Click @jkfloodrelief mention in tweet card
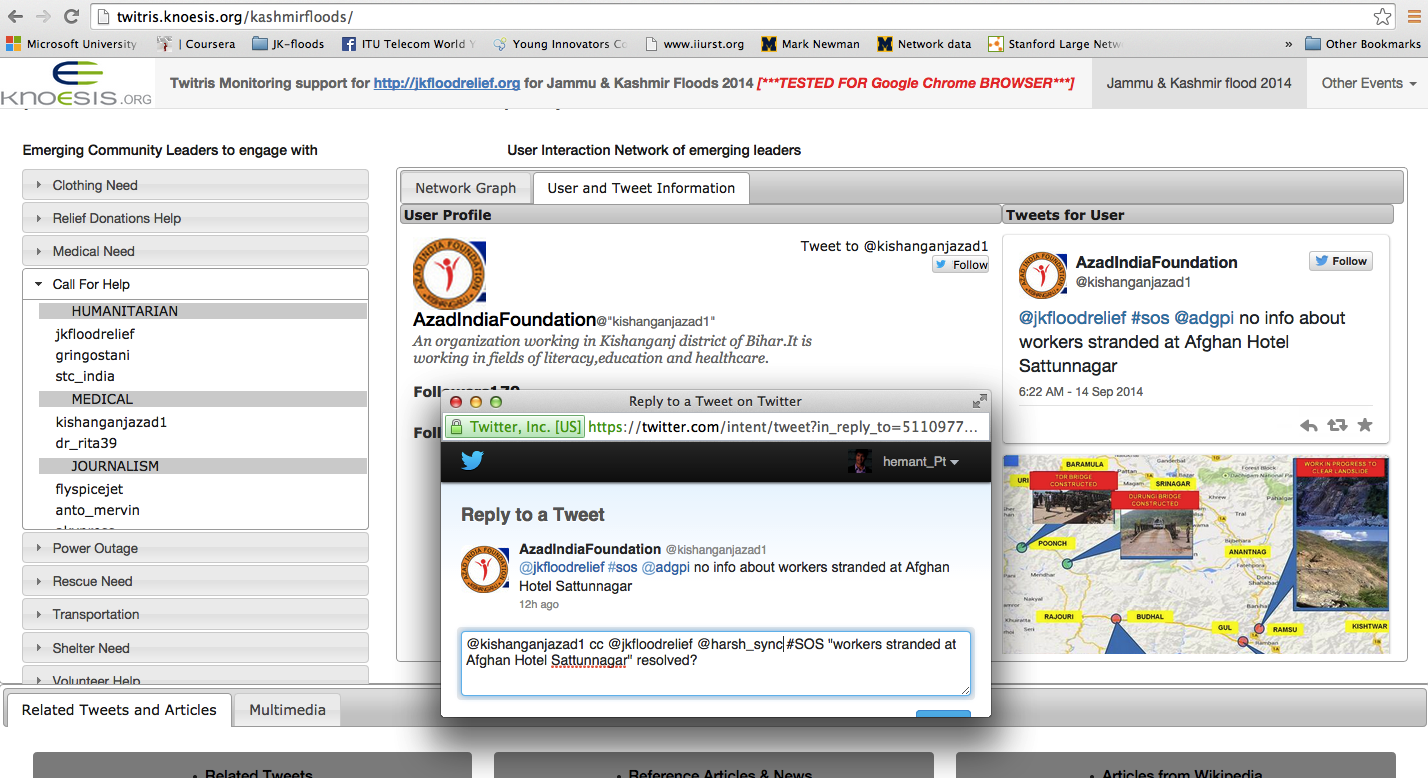 1072,318
